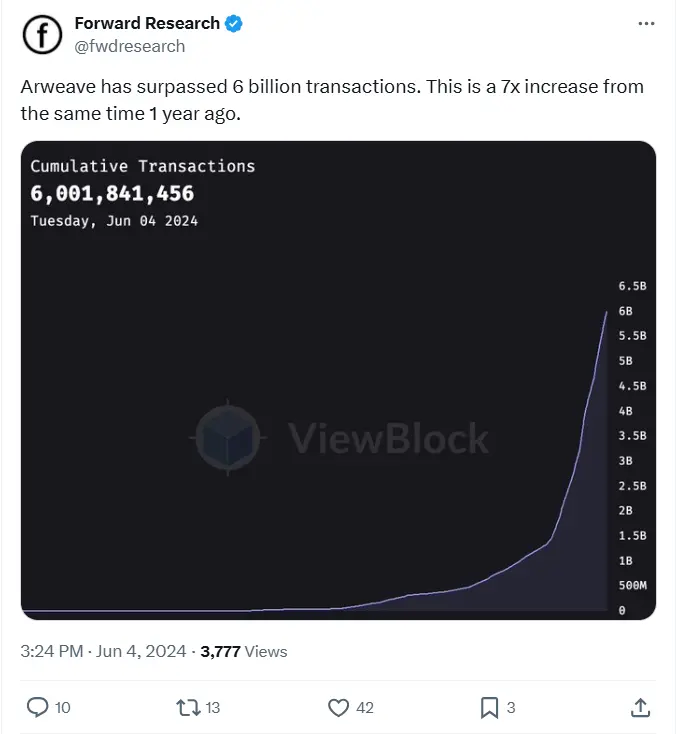Click the like count 42
This screenshot has width=676, height=734.
[365, 707]
